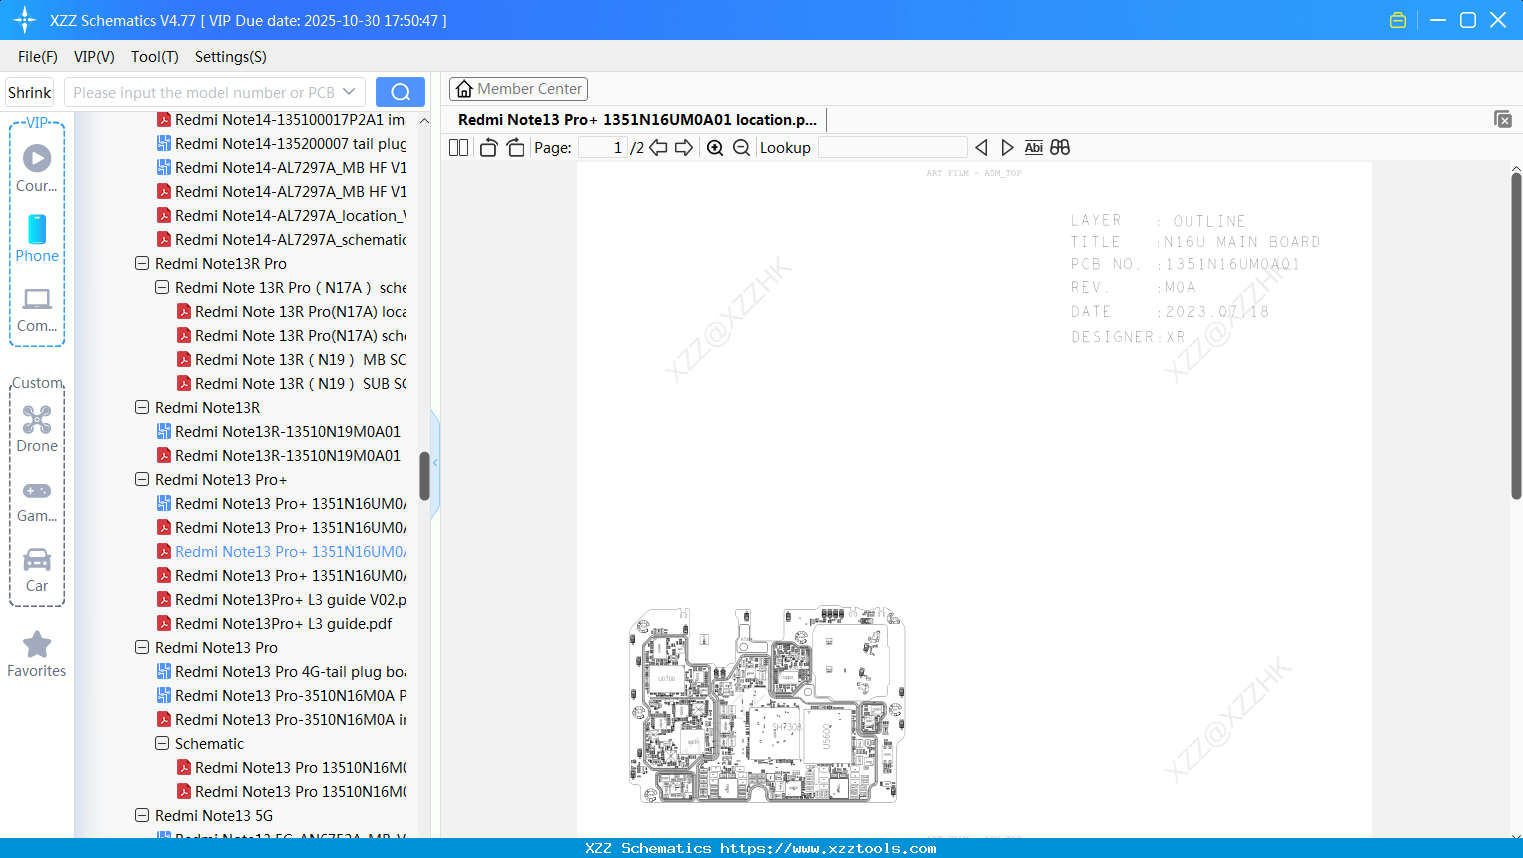Jump to previous Lookup result
Screen dimensions: 1523x858
click(x=981, y=148)
